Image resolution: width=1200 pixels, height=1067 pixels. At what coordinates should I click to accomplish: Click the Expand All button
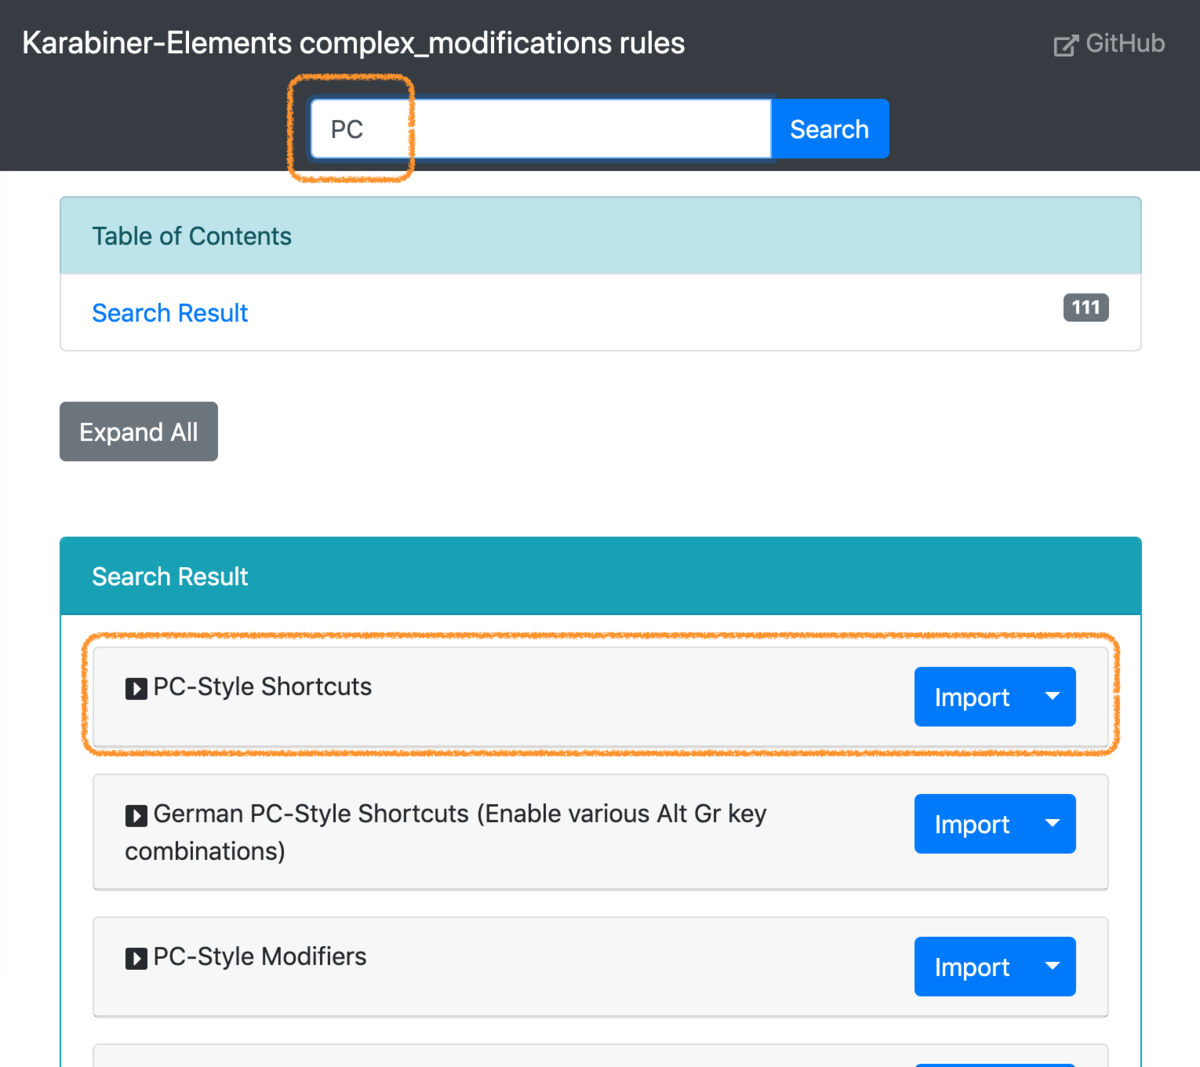[x=139, y=432]
